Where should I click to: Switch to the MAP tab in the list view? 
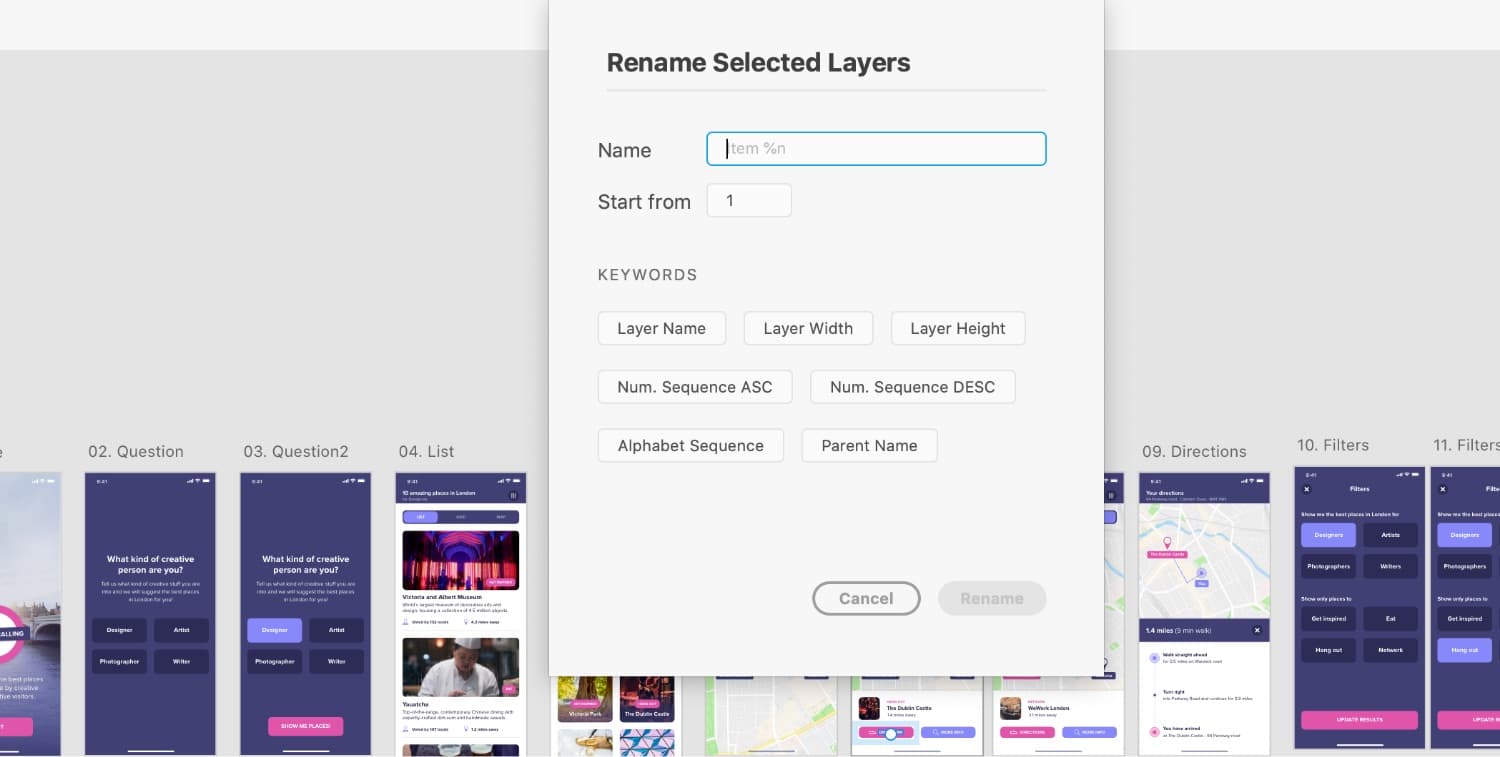click(x=460, y=517)
